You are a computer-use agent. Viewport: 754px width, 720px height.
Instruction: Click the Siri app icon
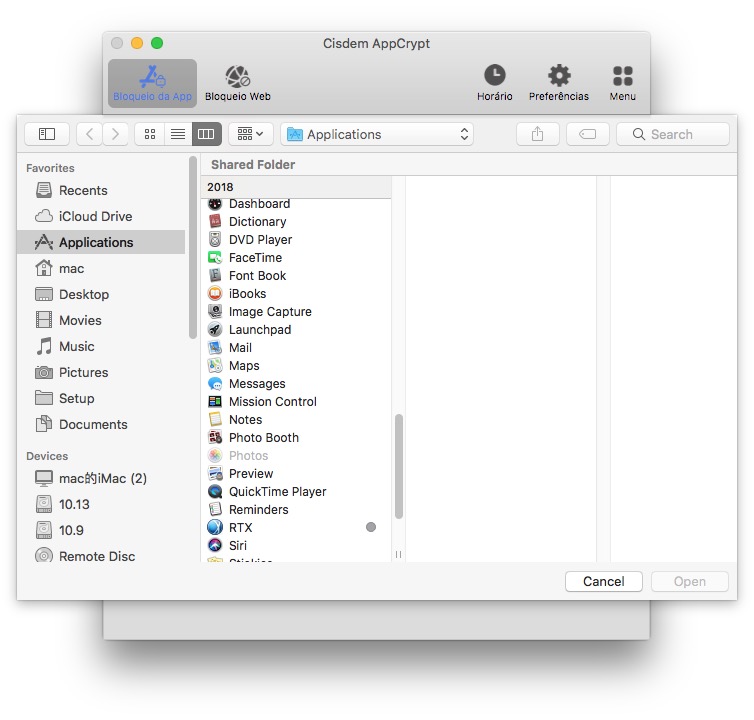click(x=215, y=545)
